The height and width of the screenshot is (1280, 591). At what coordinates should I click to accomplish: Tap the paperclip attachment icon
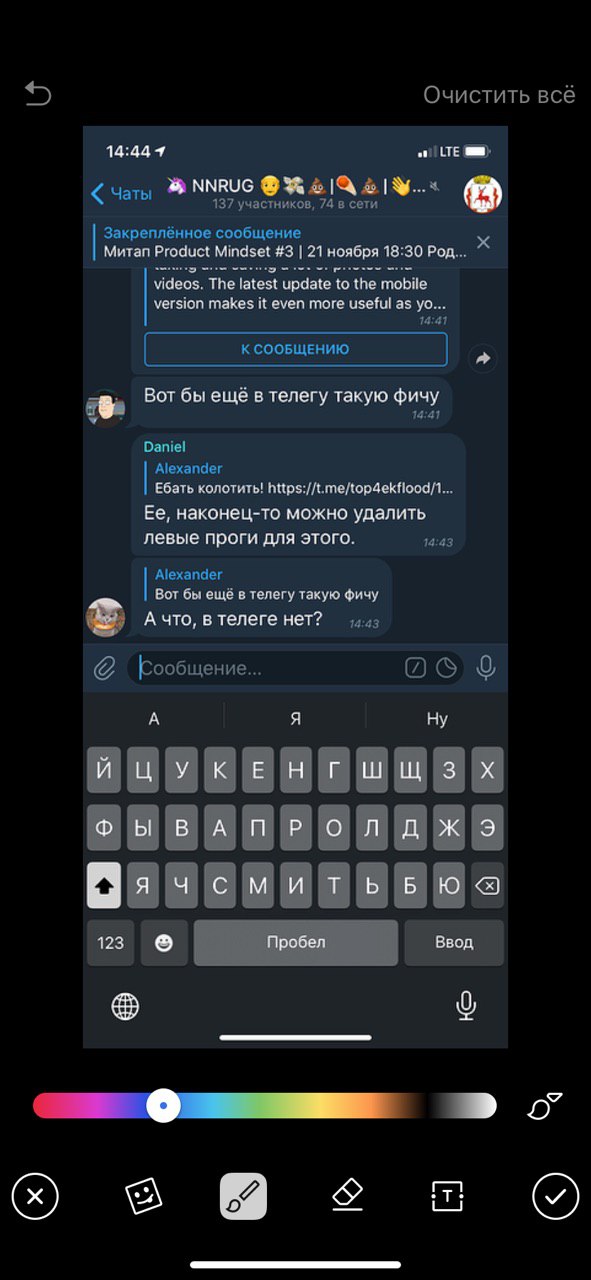click(x=104, y=668)
